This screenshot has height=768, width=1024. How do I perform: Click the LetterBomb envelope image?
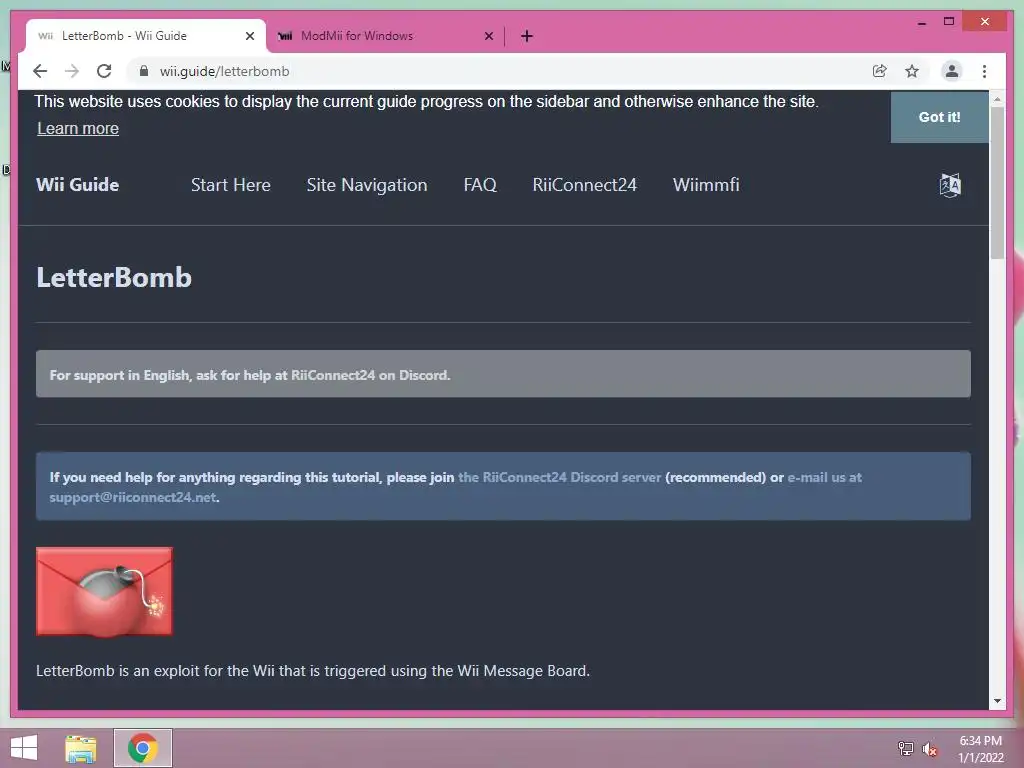pos(104,592)
